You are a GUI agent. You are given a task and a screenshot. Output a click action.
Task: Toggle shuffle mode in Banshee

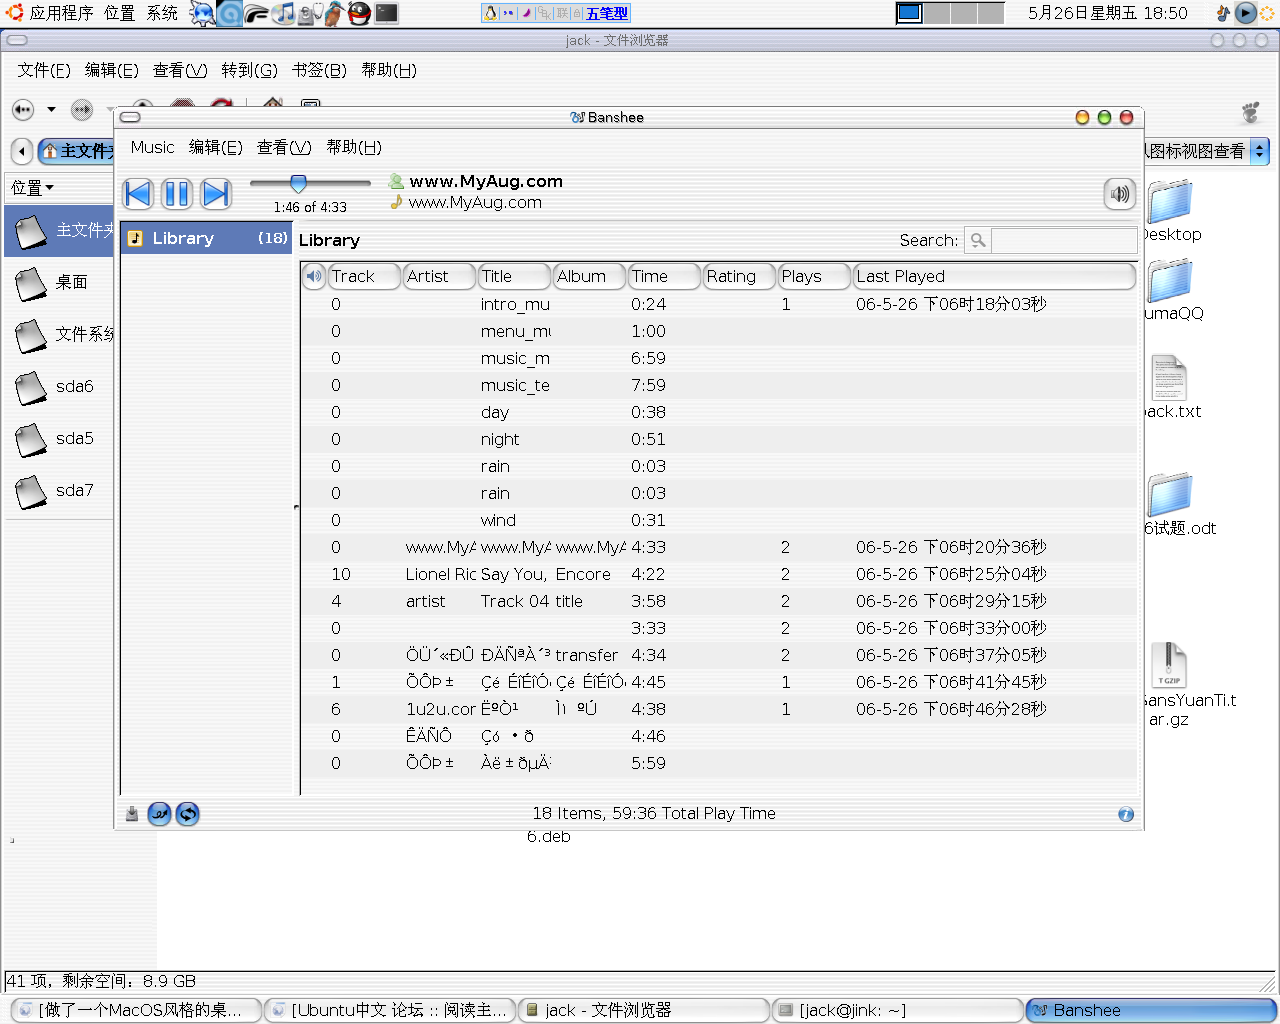click(x=159, y=814)
